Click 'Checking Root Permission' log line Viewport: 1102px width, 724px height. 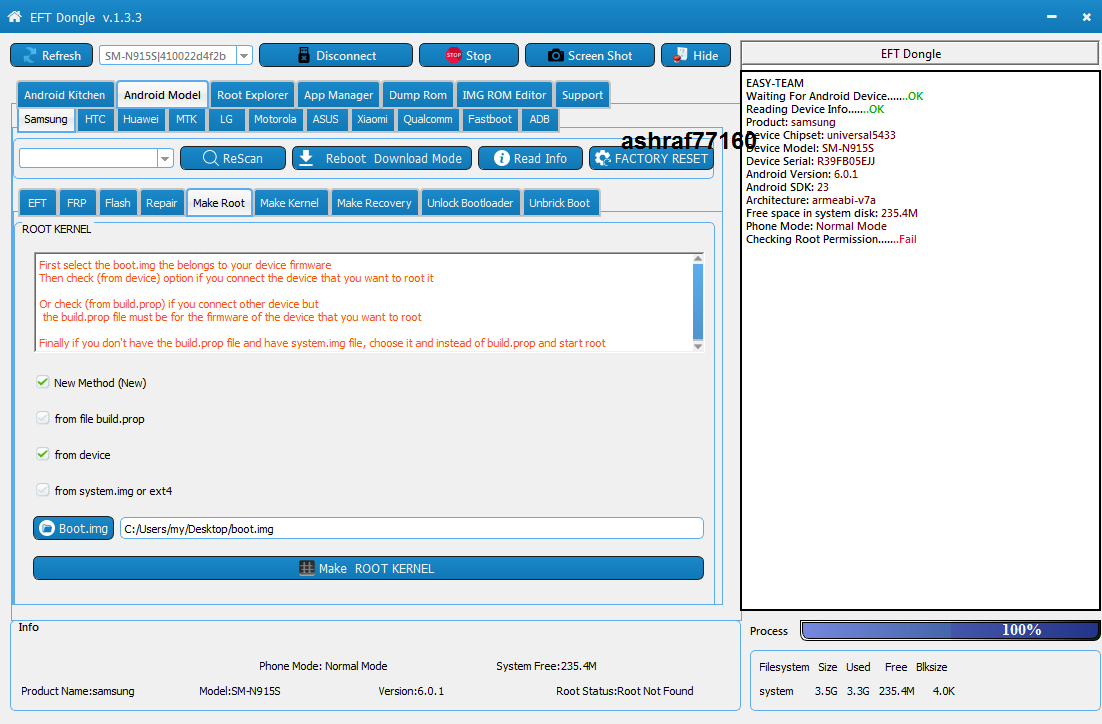(x=831, y=239)
